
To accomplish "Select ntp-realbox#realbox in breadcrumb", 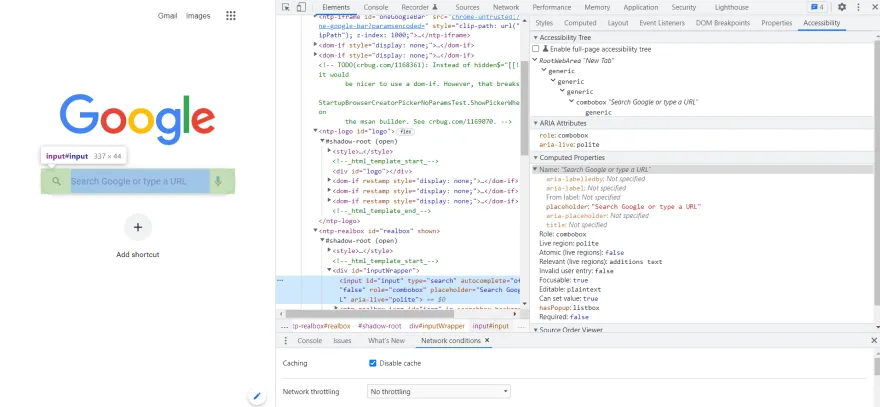I will 321,326.
